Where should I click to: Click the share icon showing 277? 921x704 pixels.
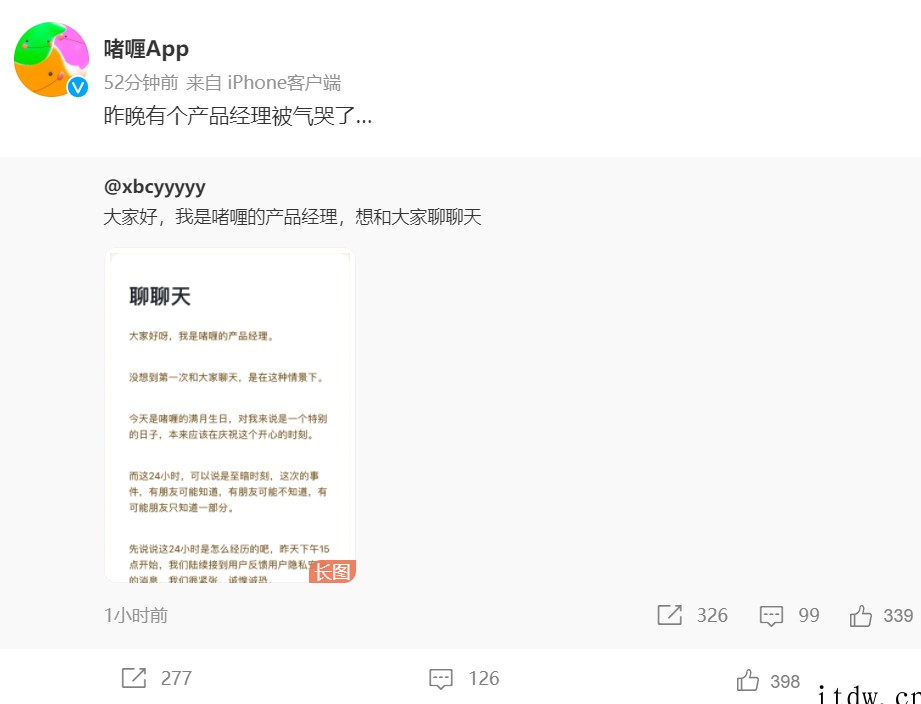(x=134, y=678)
